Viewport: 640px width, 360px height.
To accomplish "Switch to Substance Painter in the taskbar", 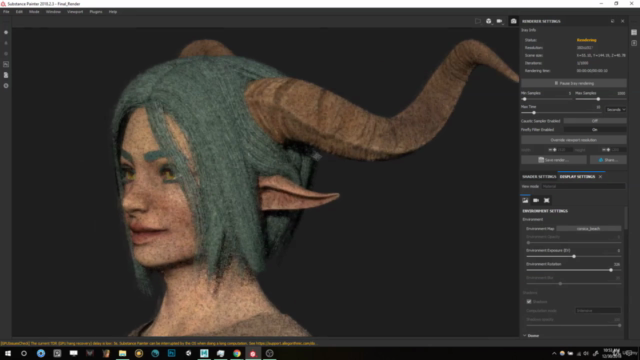I will click(x=253, y=353).
